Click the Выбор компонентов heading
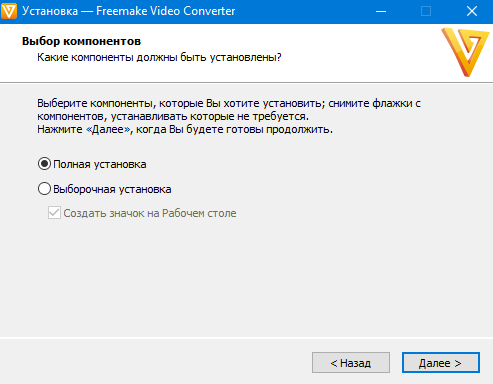Viewport: 493px width, 384px height. [81, 41]
